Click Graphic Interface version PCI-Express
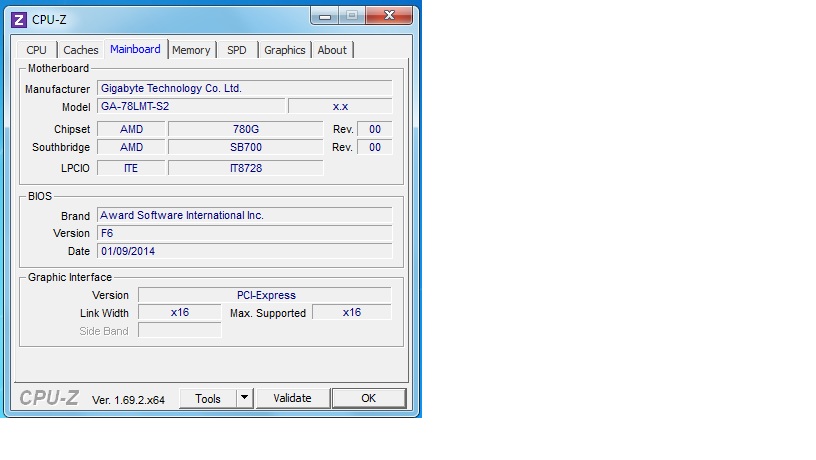816x460 pixels. 265,295
